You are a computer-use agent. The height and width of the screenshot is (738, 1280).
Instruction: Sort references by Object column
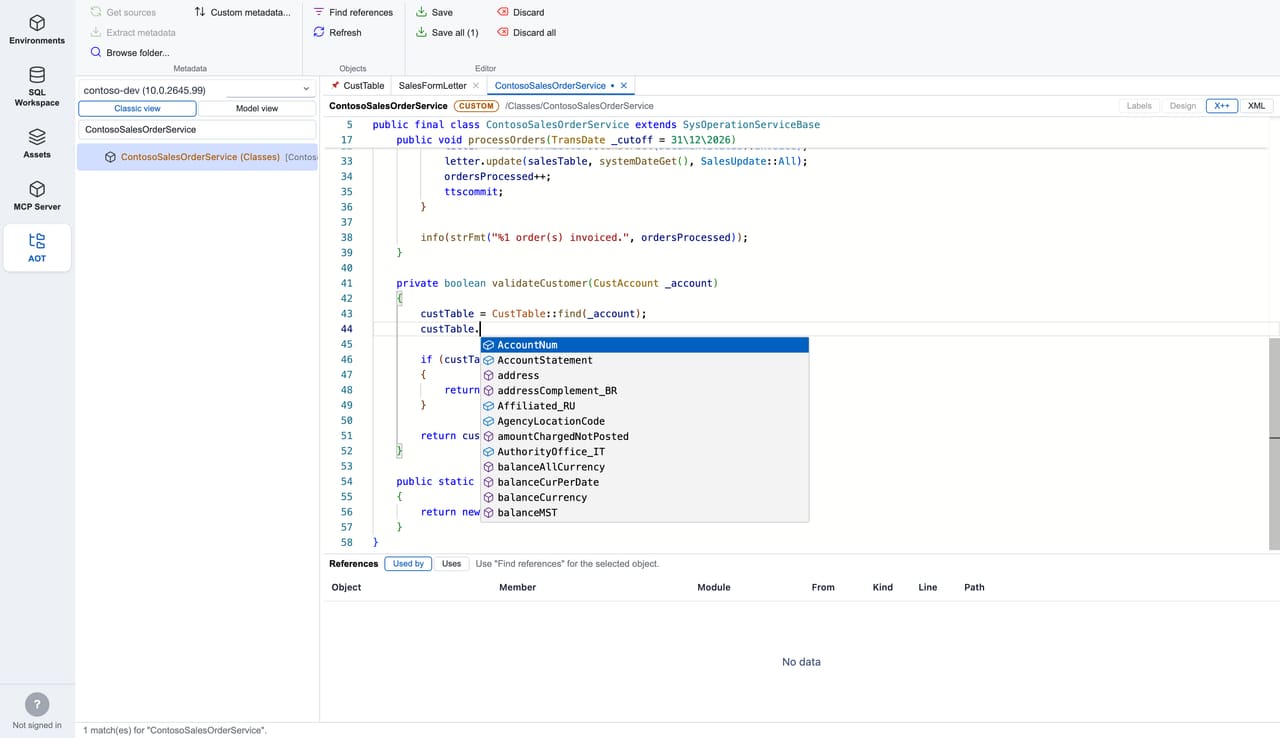(x=346, y=587)
